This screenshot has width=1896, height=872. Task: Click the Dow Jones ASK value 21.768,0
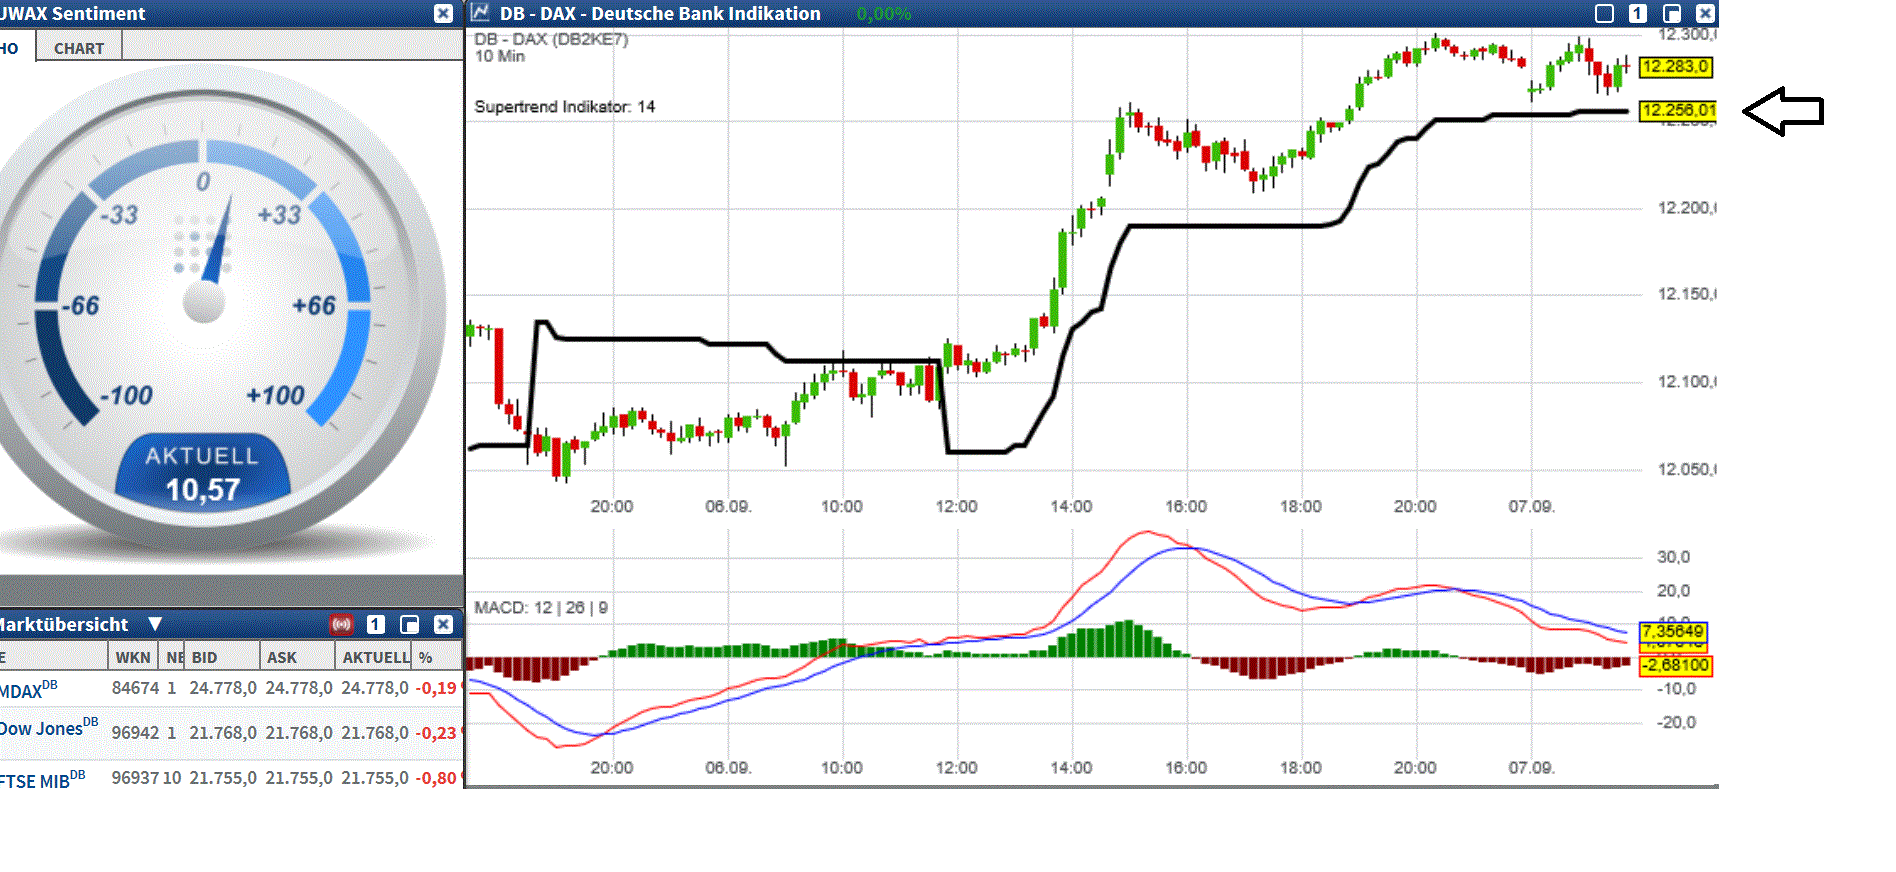point(299,733)
